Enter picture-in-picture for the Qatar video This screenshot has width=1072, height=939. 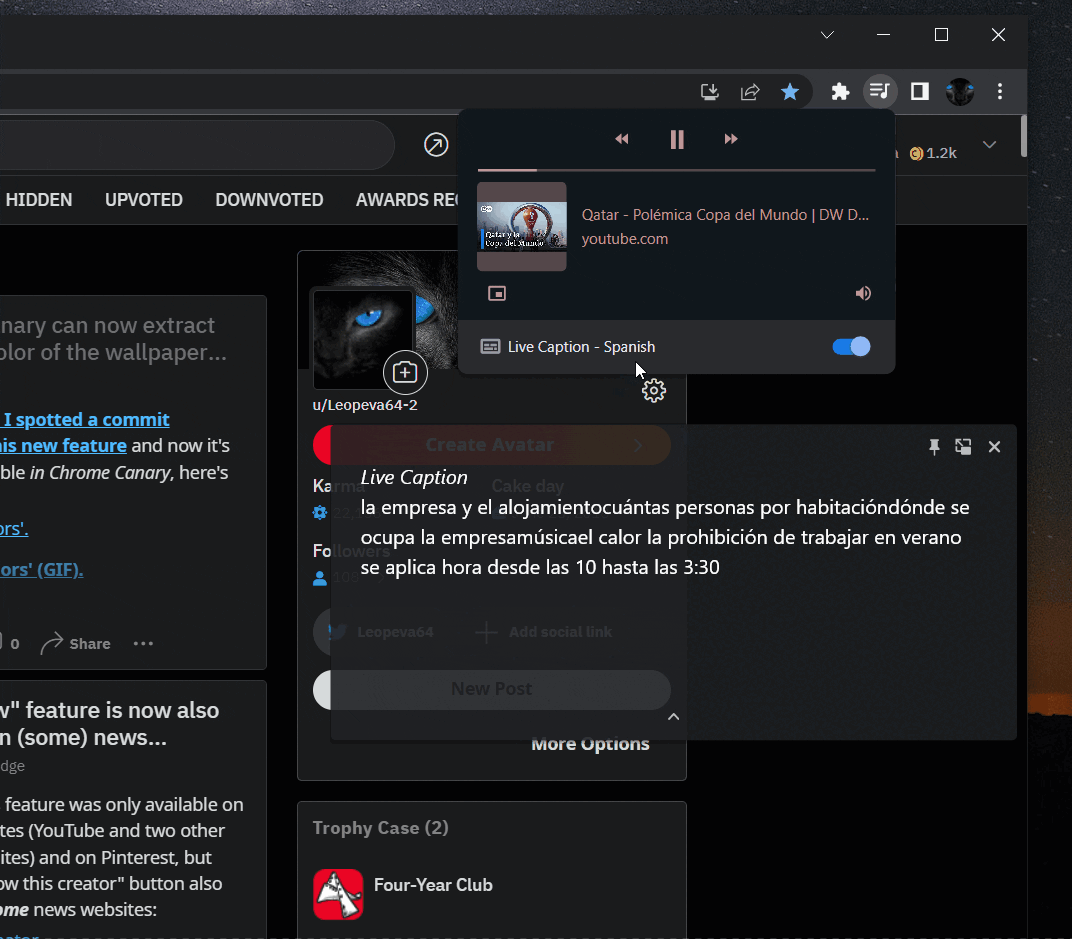[x=497, y=293]
